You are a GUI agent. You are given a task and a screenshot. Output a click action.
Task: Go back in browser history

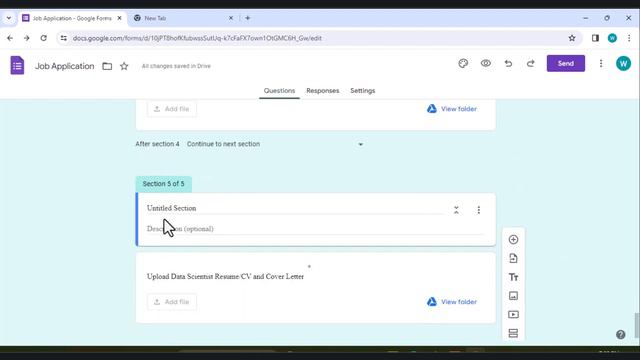[10, 38]
